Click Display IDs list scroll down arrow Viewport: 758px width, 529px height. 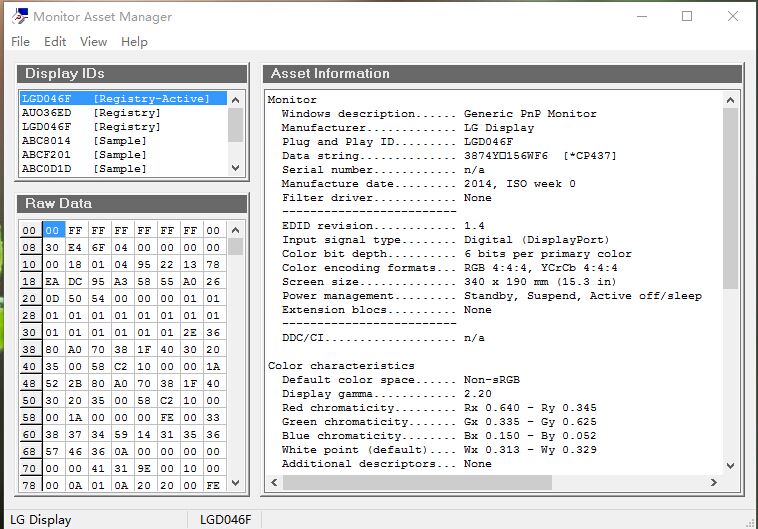pyautogui.click(x=235, y=168)
